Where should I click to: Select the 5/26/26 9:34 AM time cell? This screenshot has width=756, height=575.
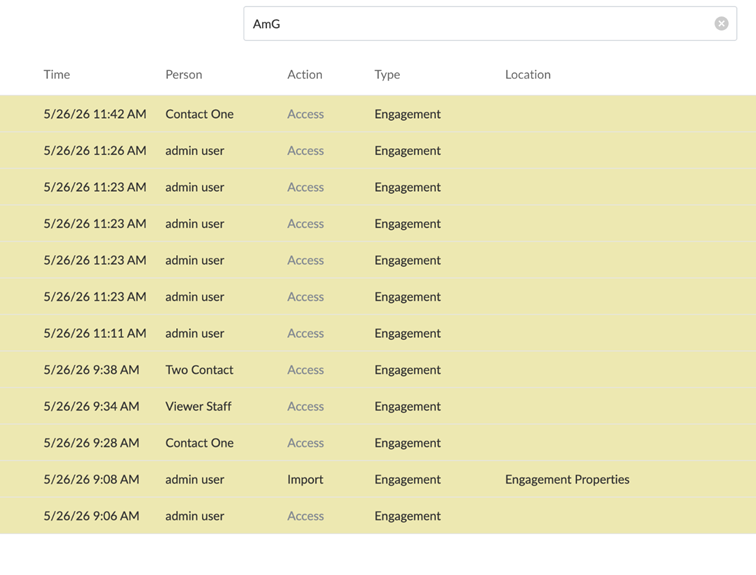(92, 407)
